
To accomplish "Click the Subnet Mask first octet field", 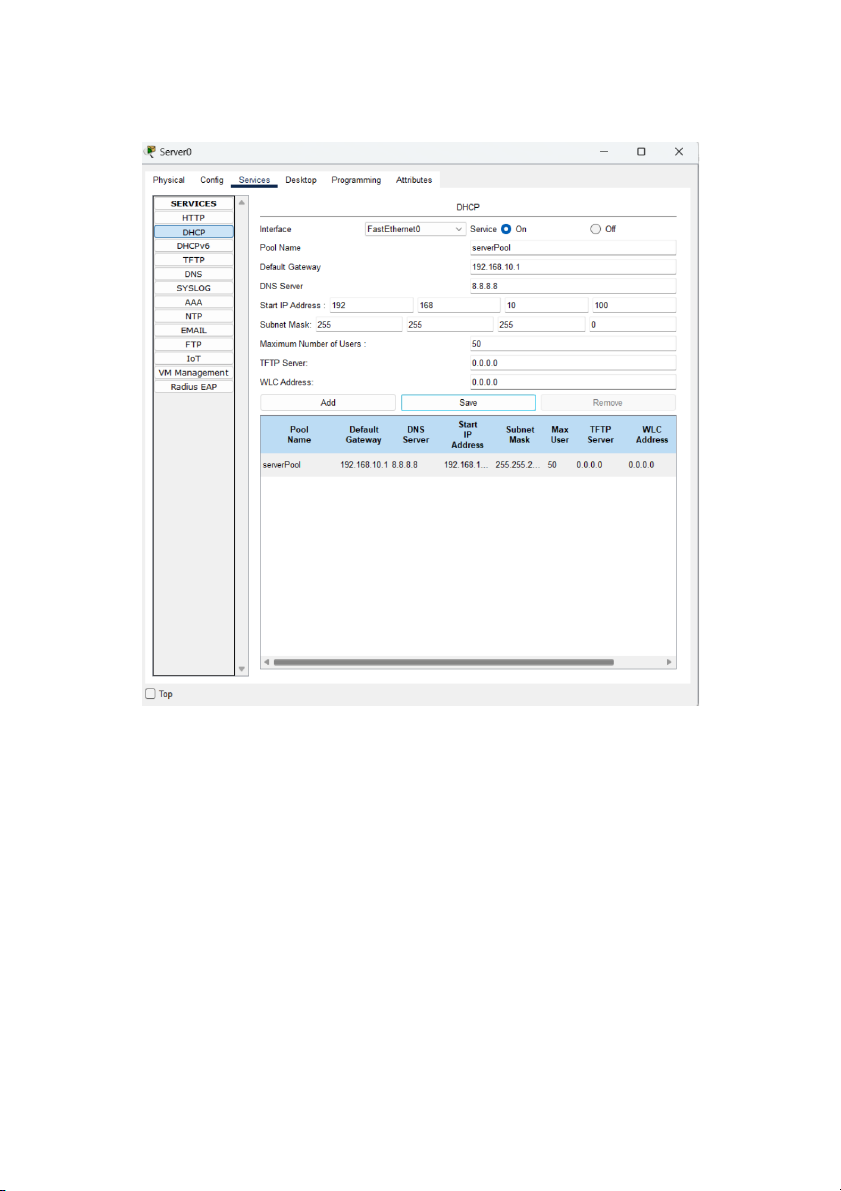I will click(359, 324).
